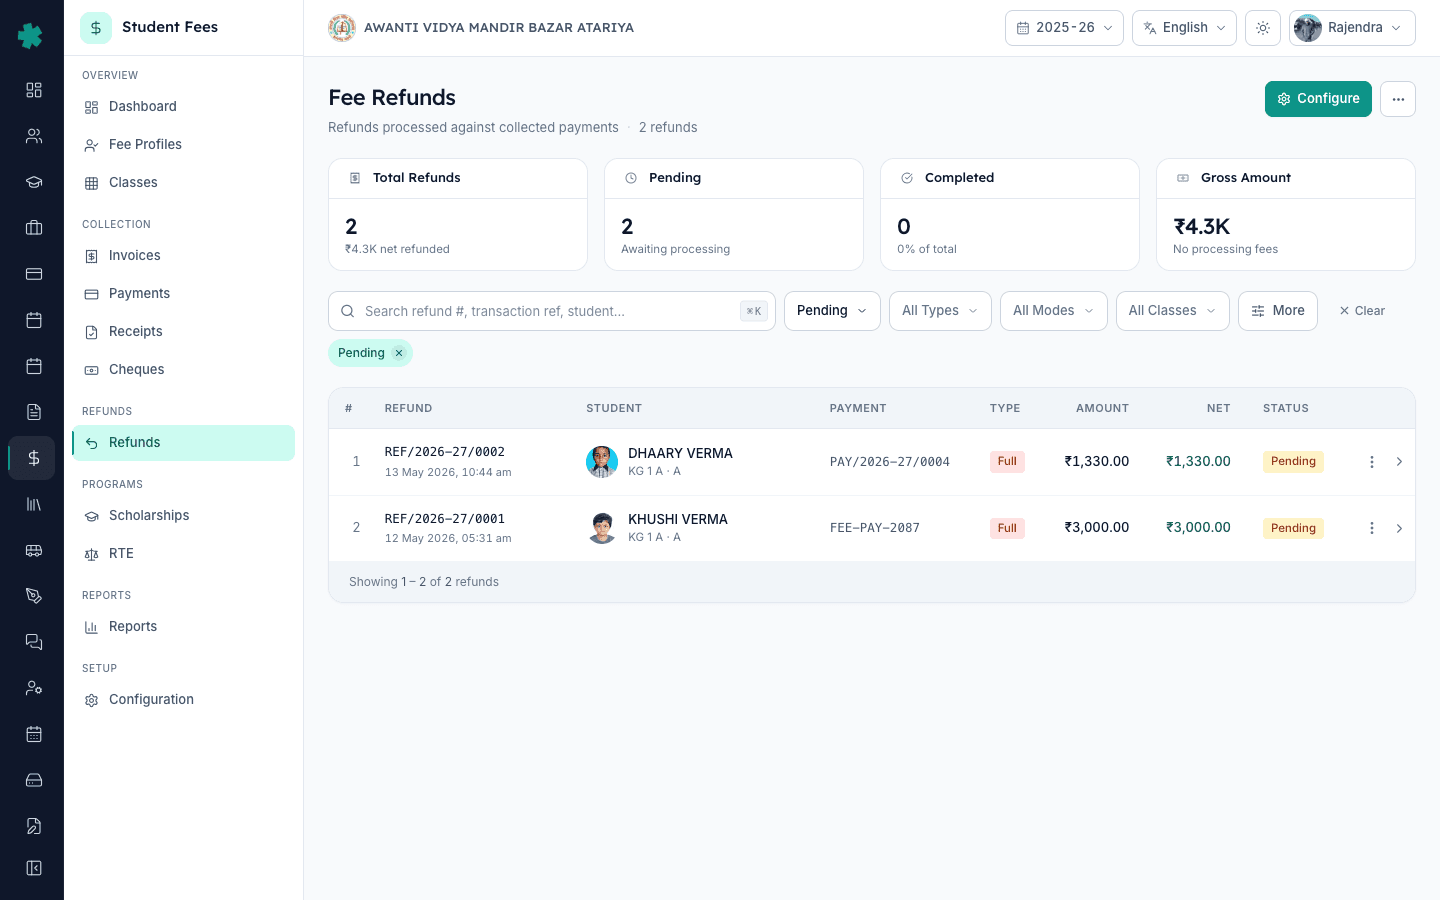
Task: Open the bus transport icon in the rail
Action: 34,550
